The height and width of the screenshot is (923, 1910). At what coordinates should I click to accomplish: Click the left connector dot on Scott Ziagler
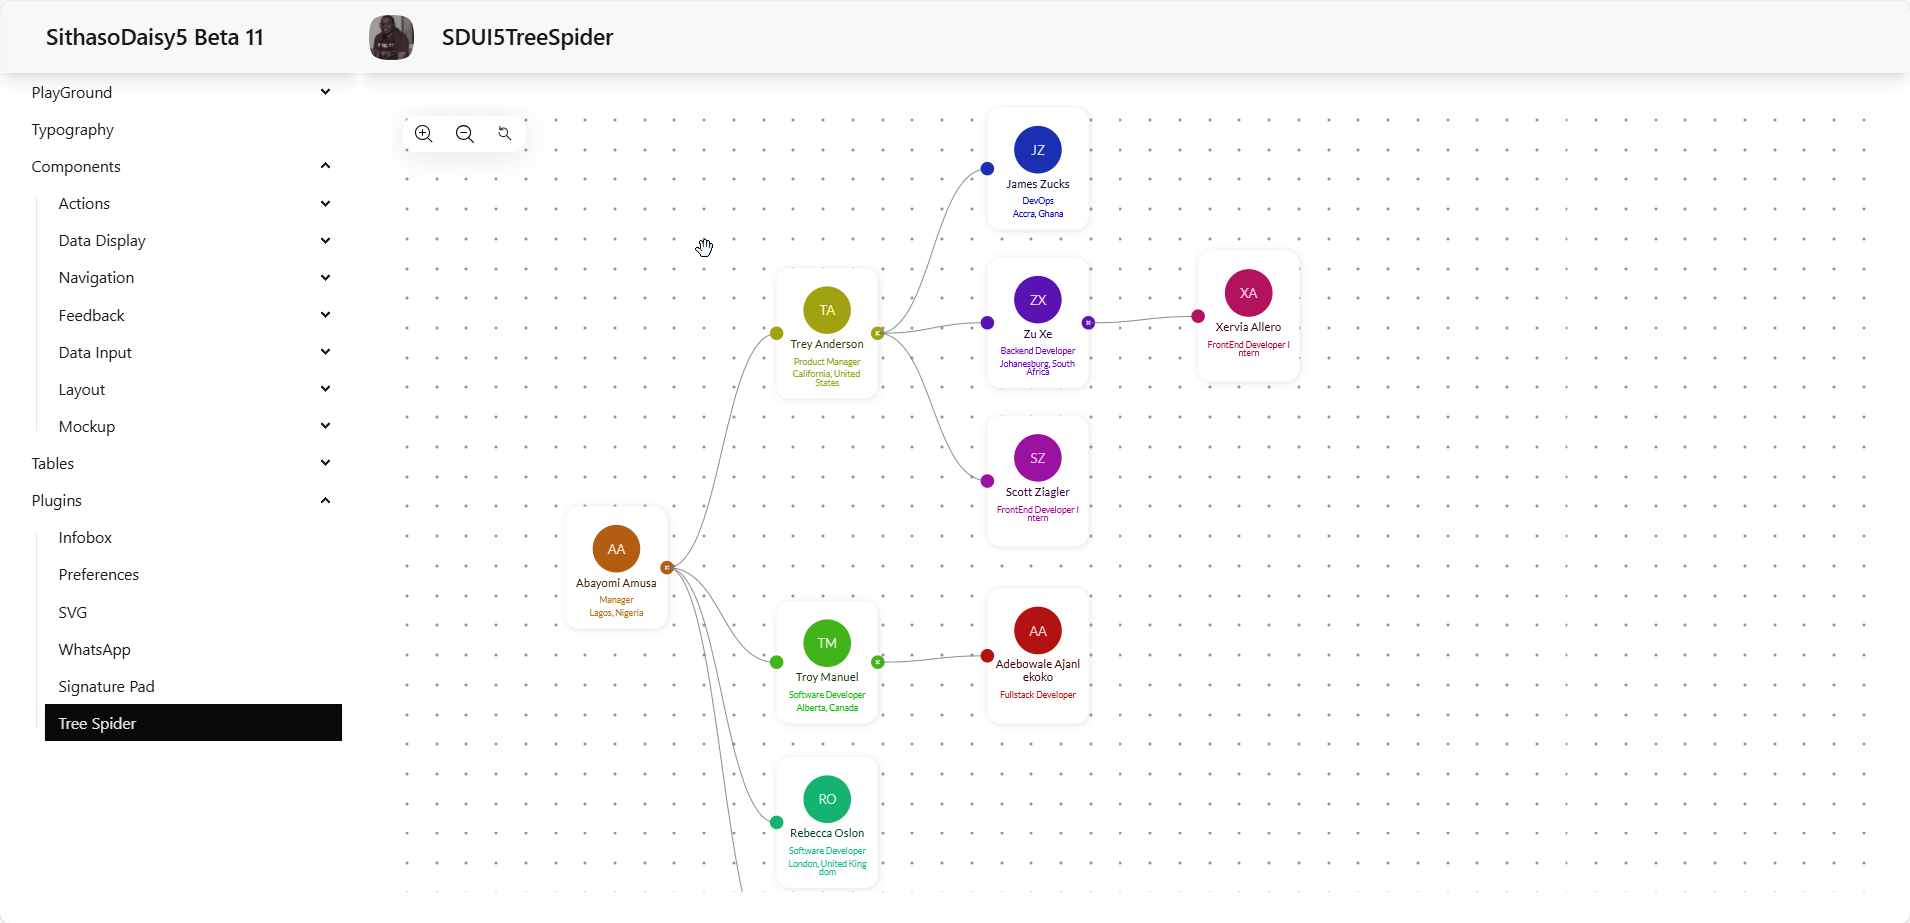coord(987,481)
